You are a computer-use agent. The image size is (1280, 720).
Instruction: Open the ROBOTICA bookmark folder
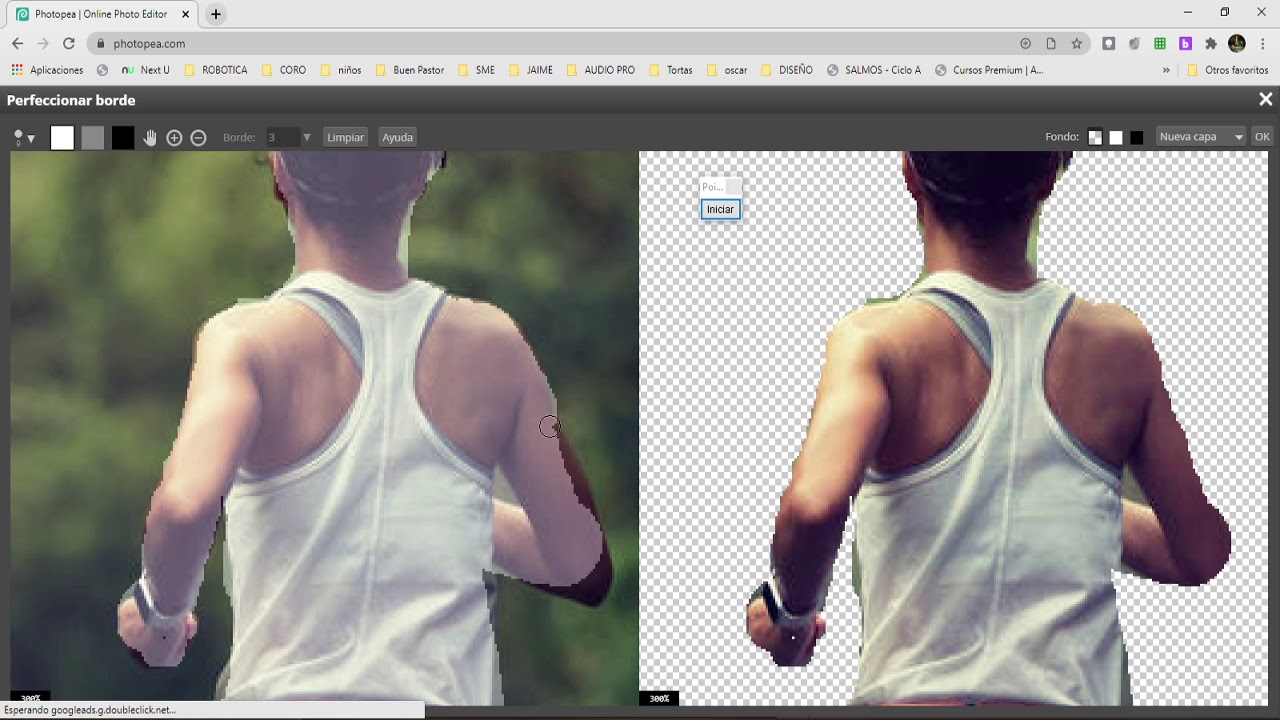click(x=215, y=70)
